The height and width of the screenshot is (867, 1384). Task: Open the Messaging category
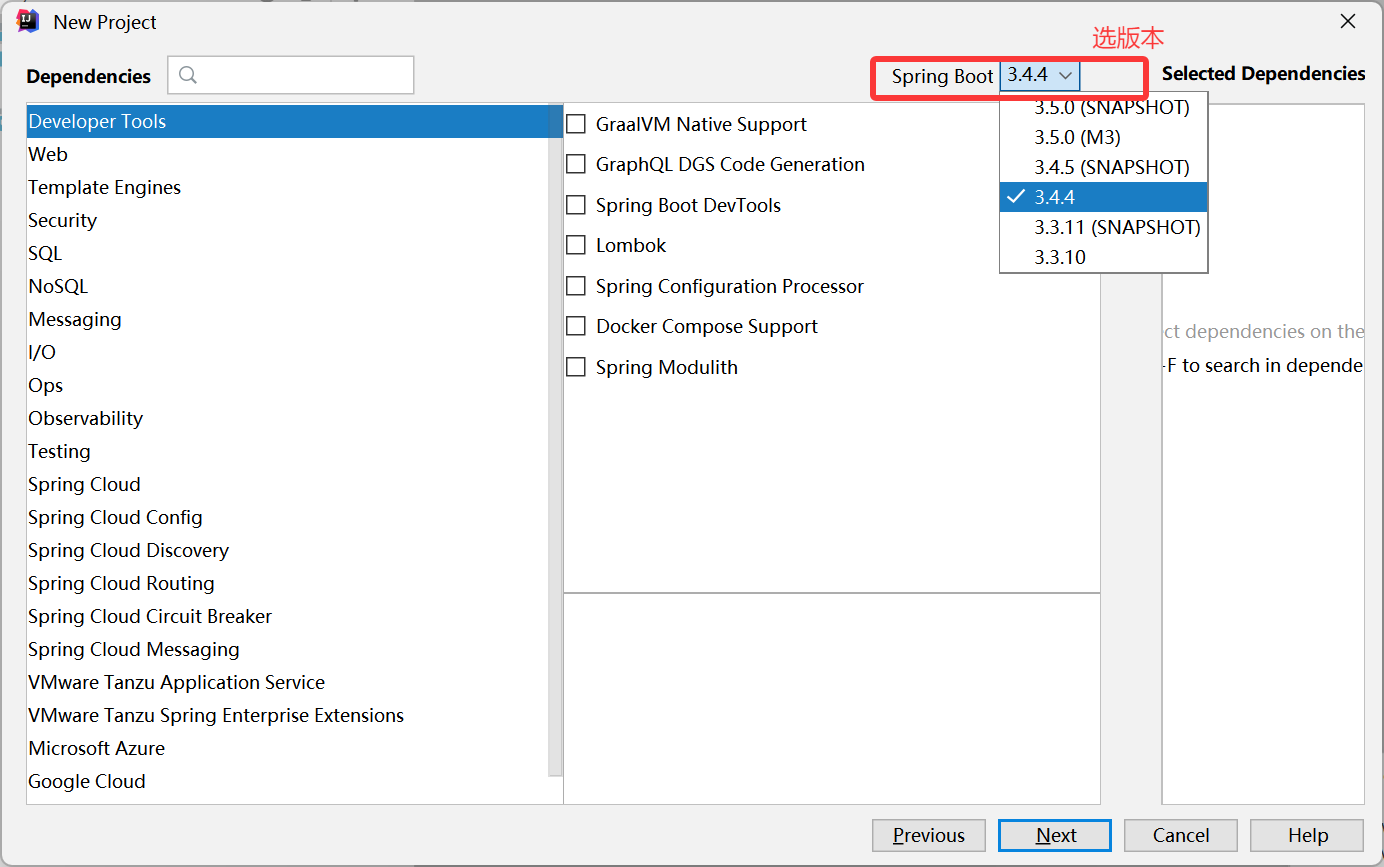288,319
